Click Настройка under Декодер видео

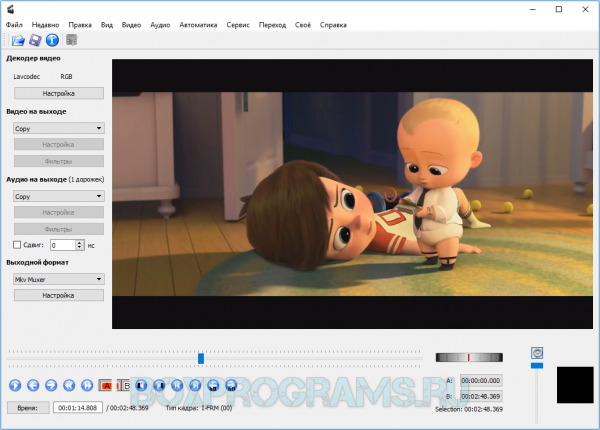point(59,93)
